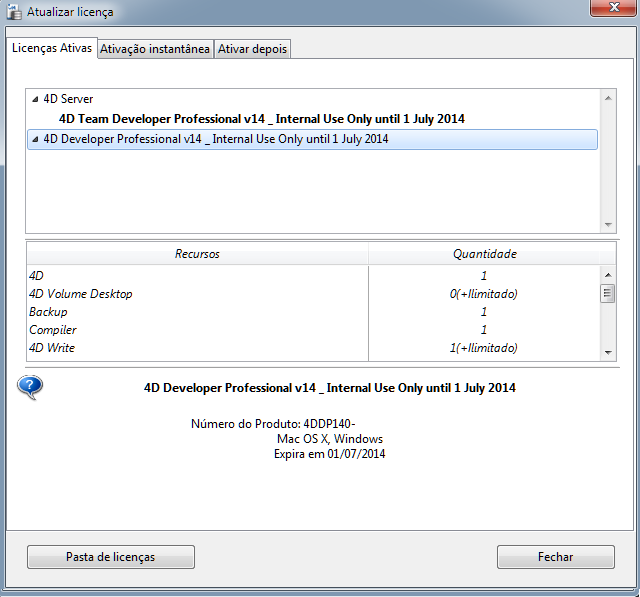
Task: Click the resources list scrollbar thumb
Action: tap(608, 293)
